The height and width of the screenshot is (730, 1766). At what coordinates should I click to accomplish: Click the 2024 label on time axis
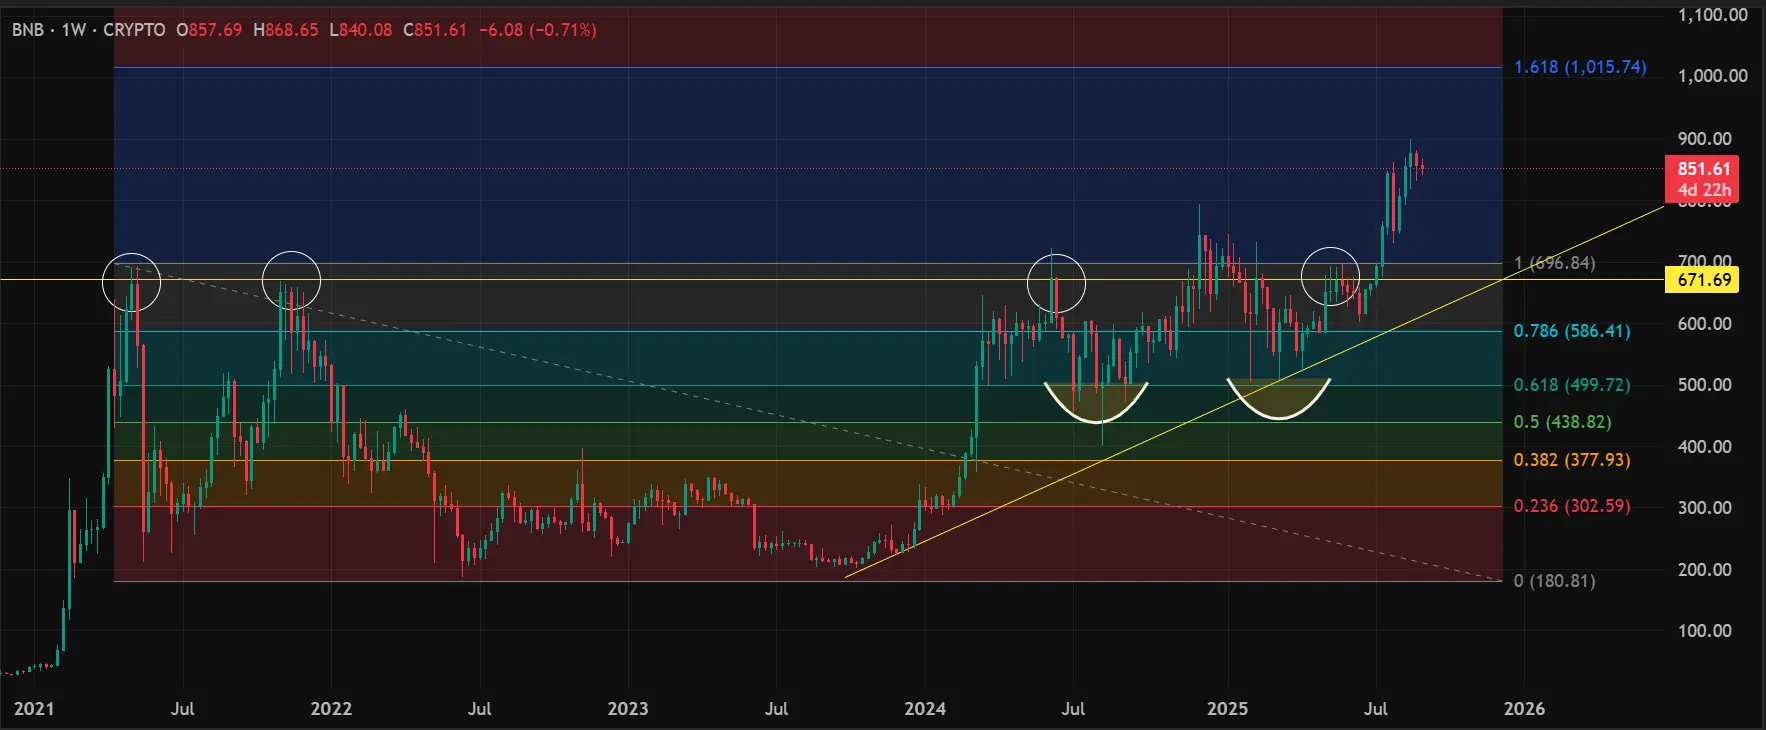(x=925, y=709)
